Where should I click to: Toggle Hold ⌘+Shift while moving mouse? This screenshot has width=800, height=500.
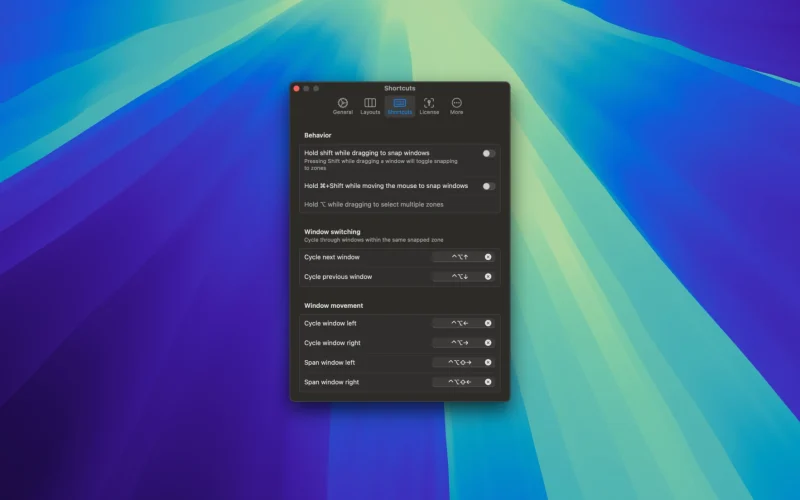pyautogui.click(x=488, y=186)
